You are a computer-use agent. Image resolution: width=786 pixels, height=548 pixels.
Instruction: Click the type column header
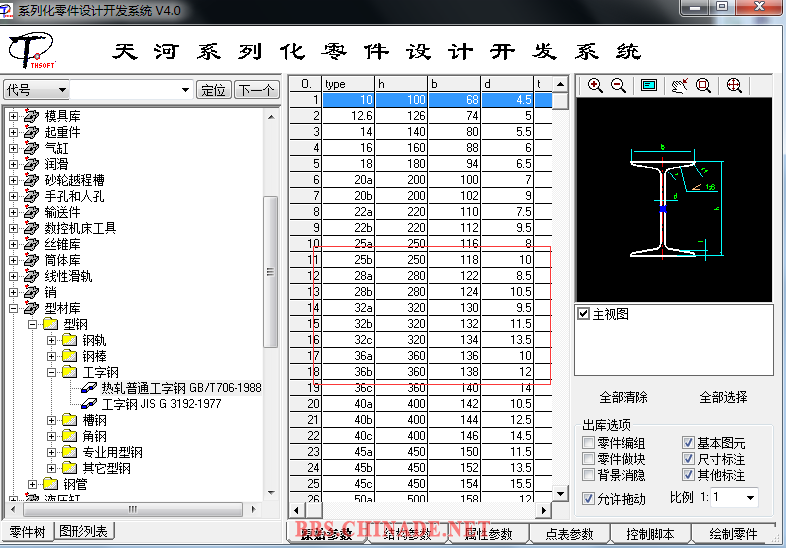click(348, 84)
